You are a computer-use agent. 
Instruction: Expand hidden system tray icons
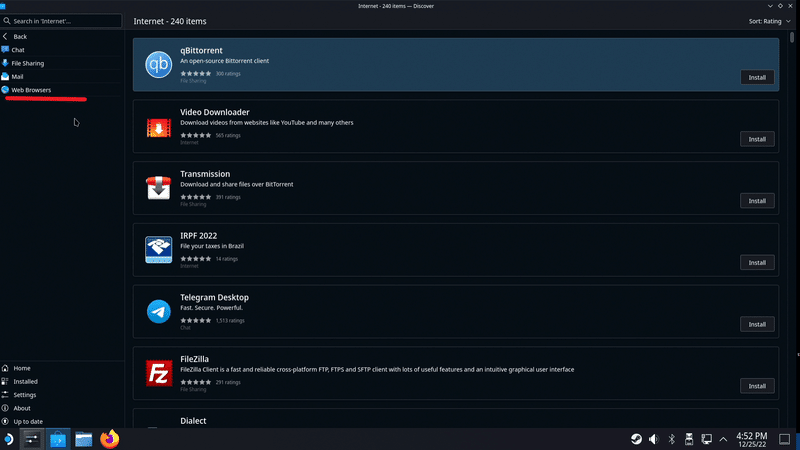(x=723, y=439)
